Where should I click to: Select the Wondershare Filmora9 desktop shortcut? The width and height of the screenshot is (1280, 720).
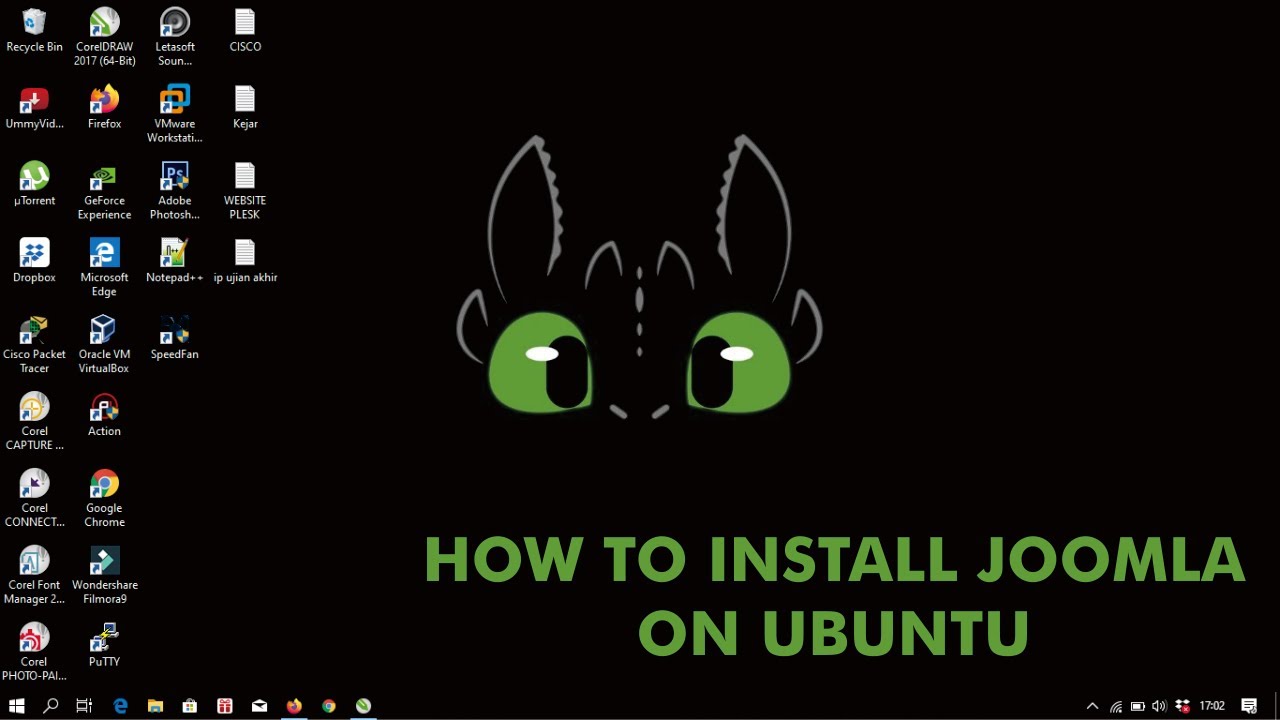(x=104, y=576)
